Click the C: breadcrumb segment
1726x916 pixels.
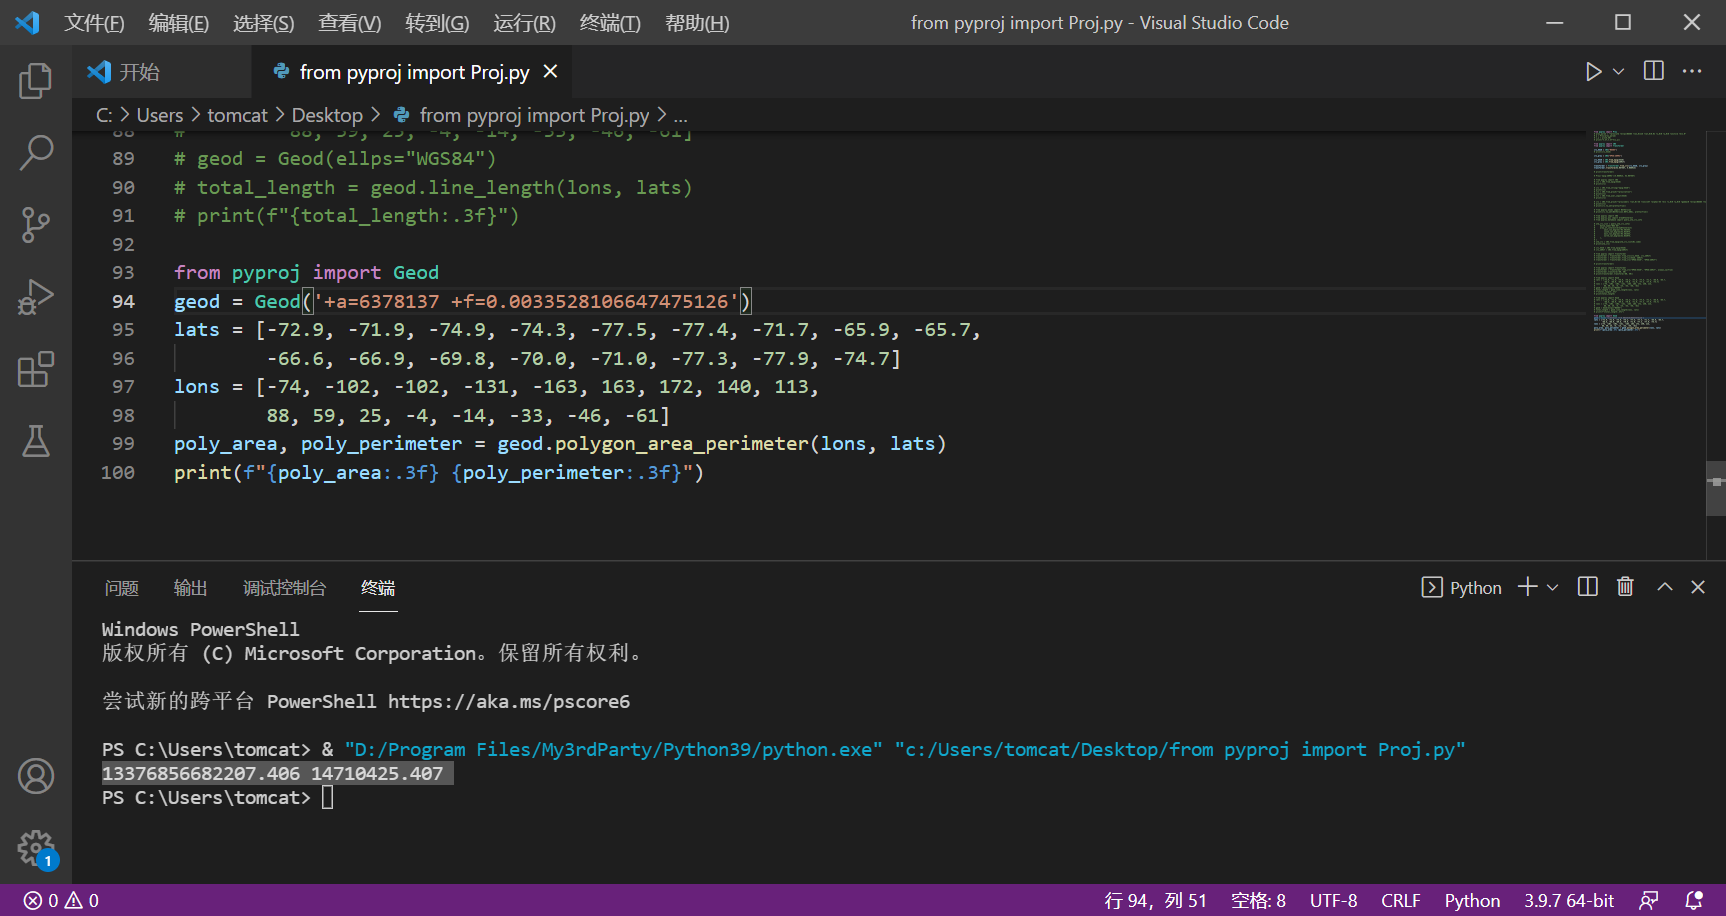[x=104, y=115]
